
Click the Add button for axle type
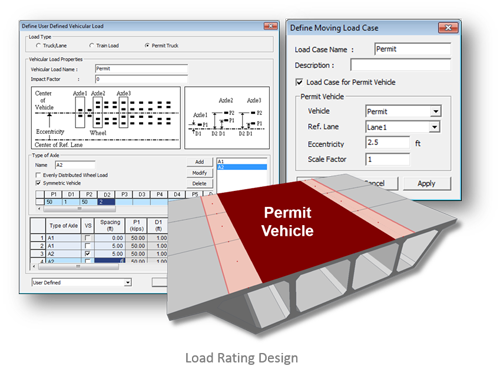199,162
